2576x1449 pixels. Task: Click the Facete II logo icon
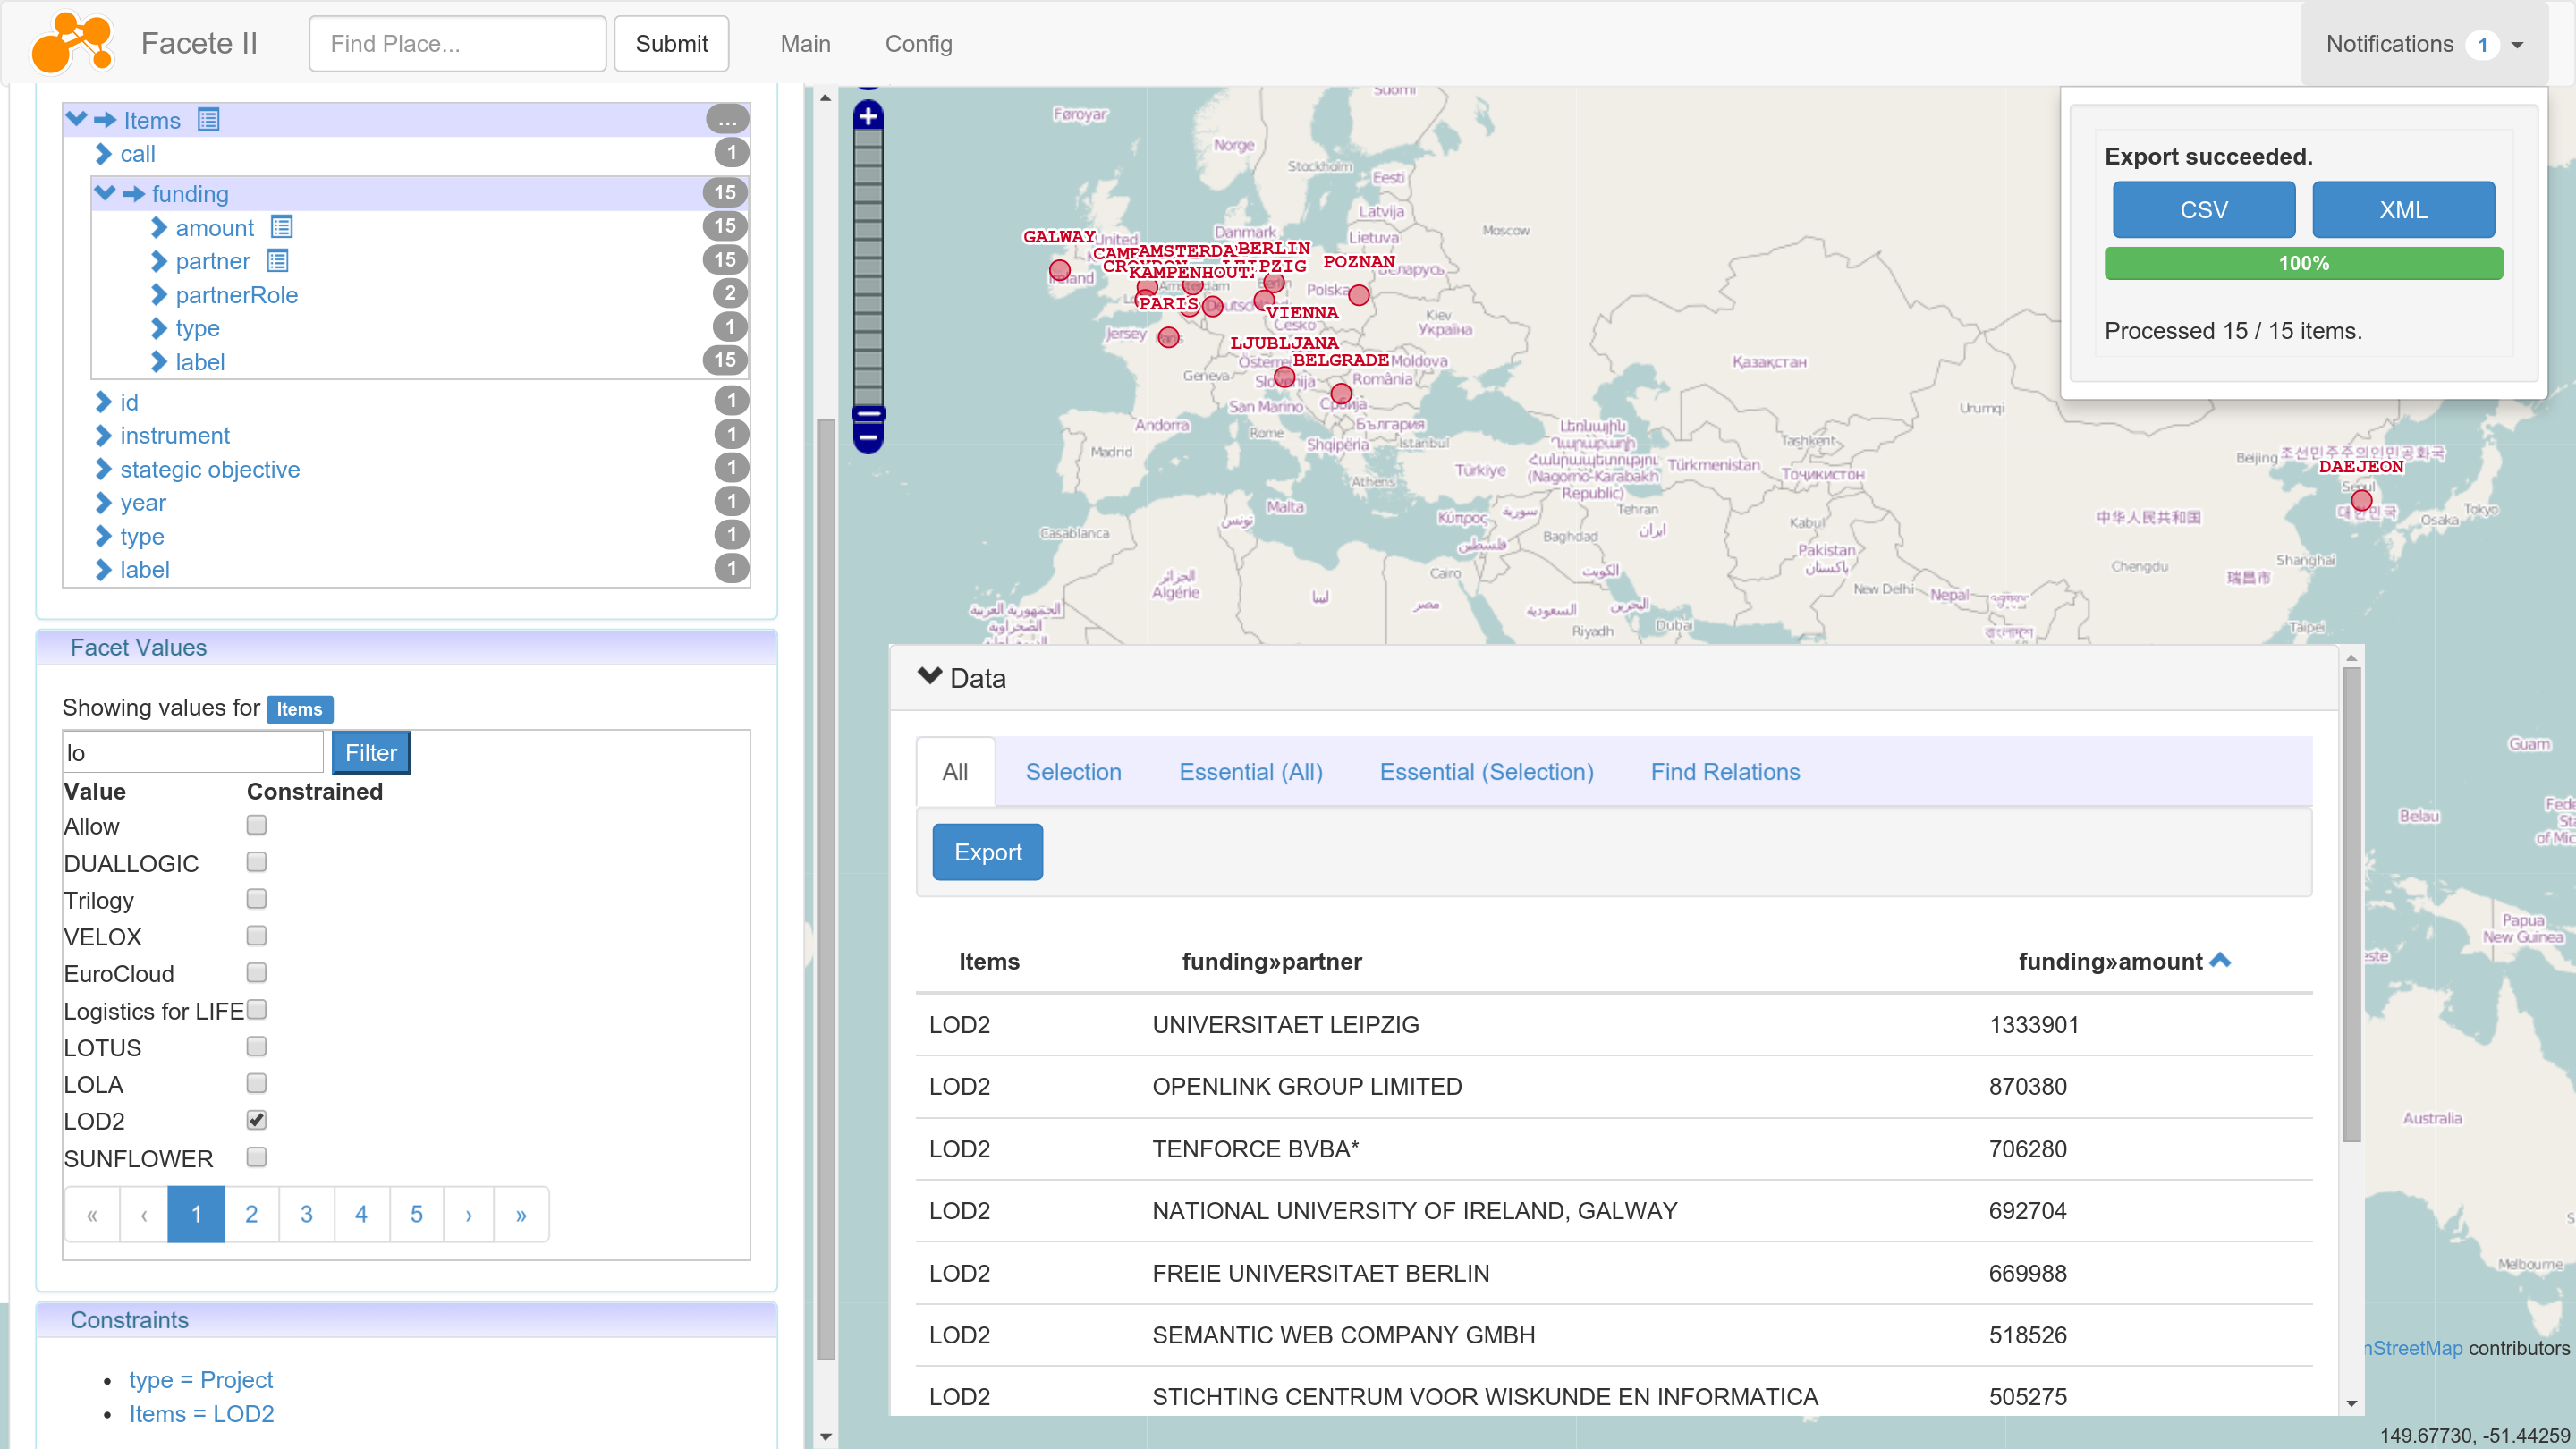(x=72, y=43)
